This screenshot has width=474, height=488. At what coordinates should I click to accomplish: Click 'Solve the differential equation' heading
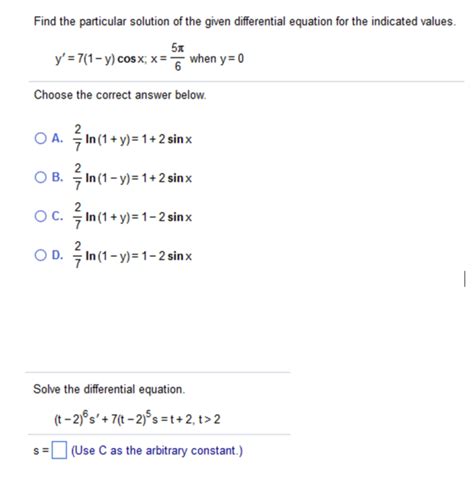pos(109,389)
